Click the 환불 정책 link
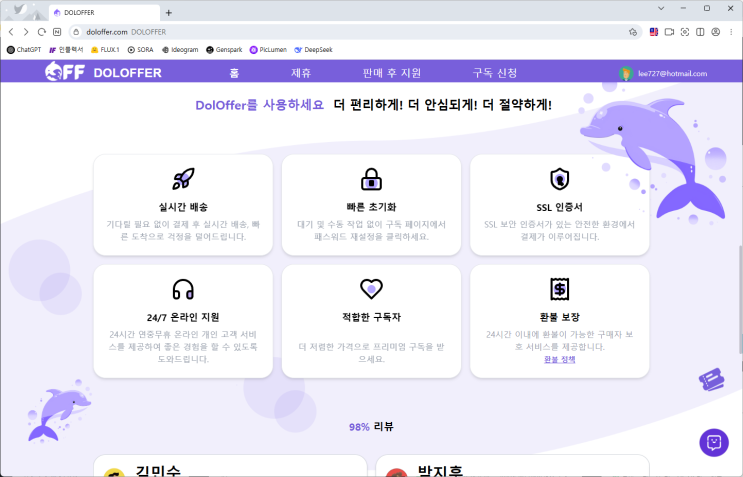The width and height of the screenshot is (743, 477). [559, 360]
